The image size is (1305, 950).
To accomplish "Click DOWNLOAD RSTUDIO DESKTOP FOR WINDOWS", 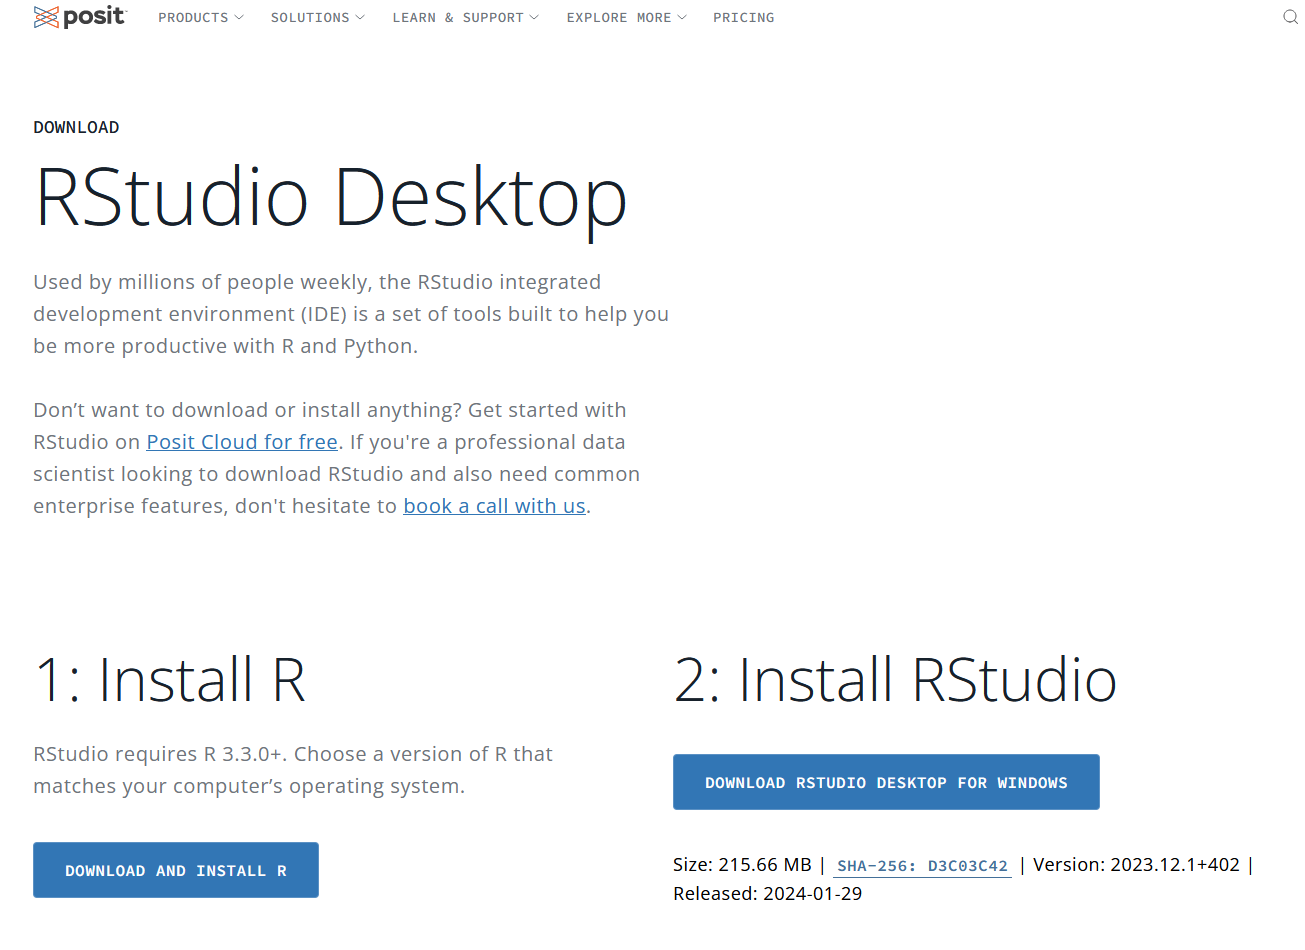I will 886,782.
